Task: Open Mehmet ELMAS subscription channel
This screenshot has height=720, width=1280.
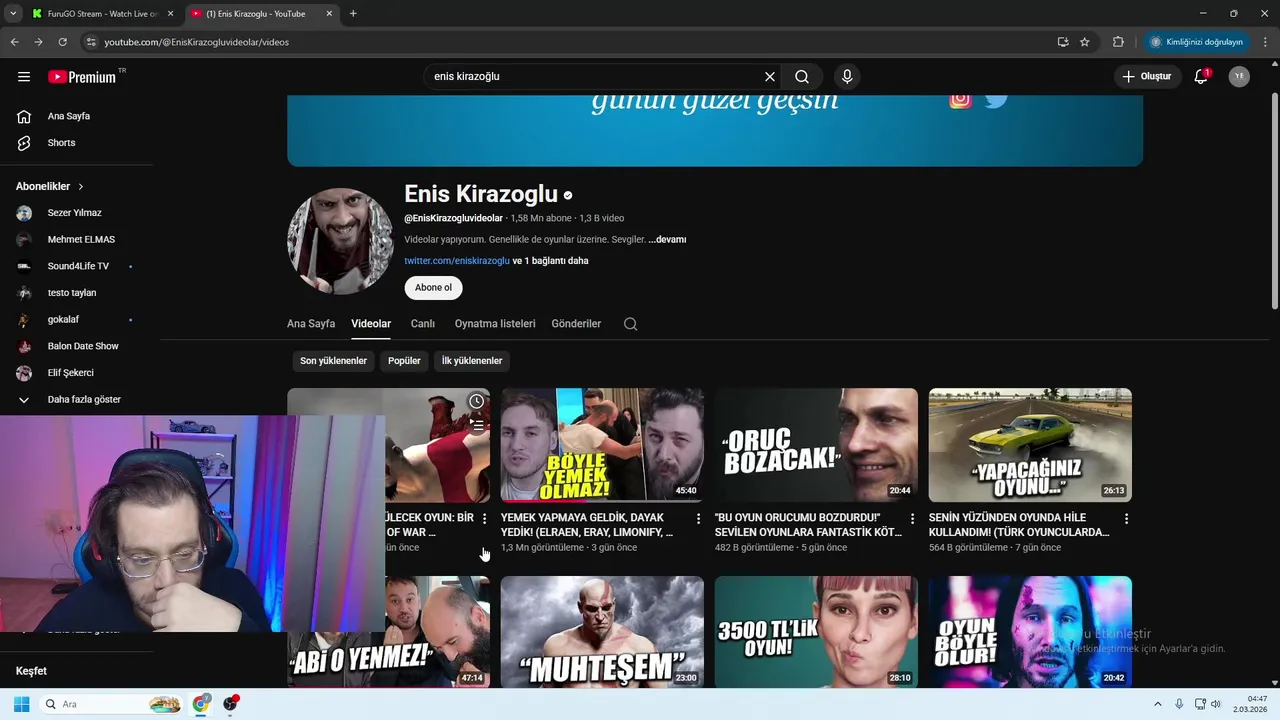Action: click(x=80, y=240)
